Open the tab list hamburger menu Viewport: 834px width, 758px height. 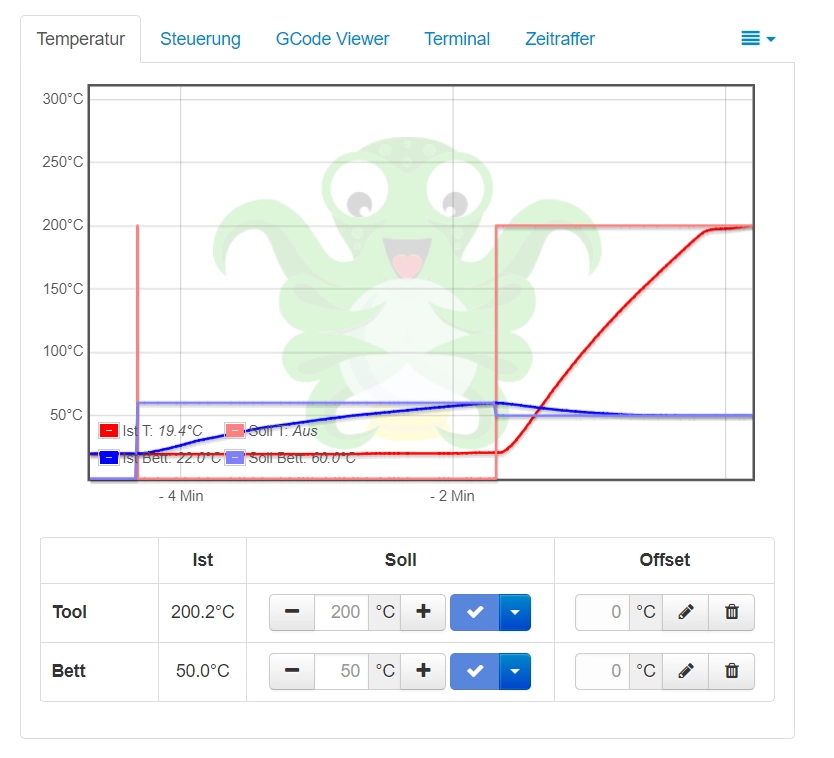(758, 38)
